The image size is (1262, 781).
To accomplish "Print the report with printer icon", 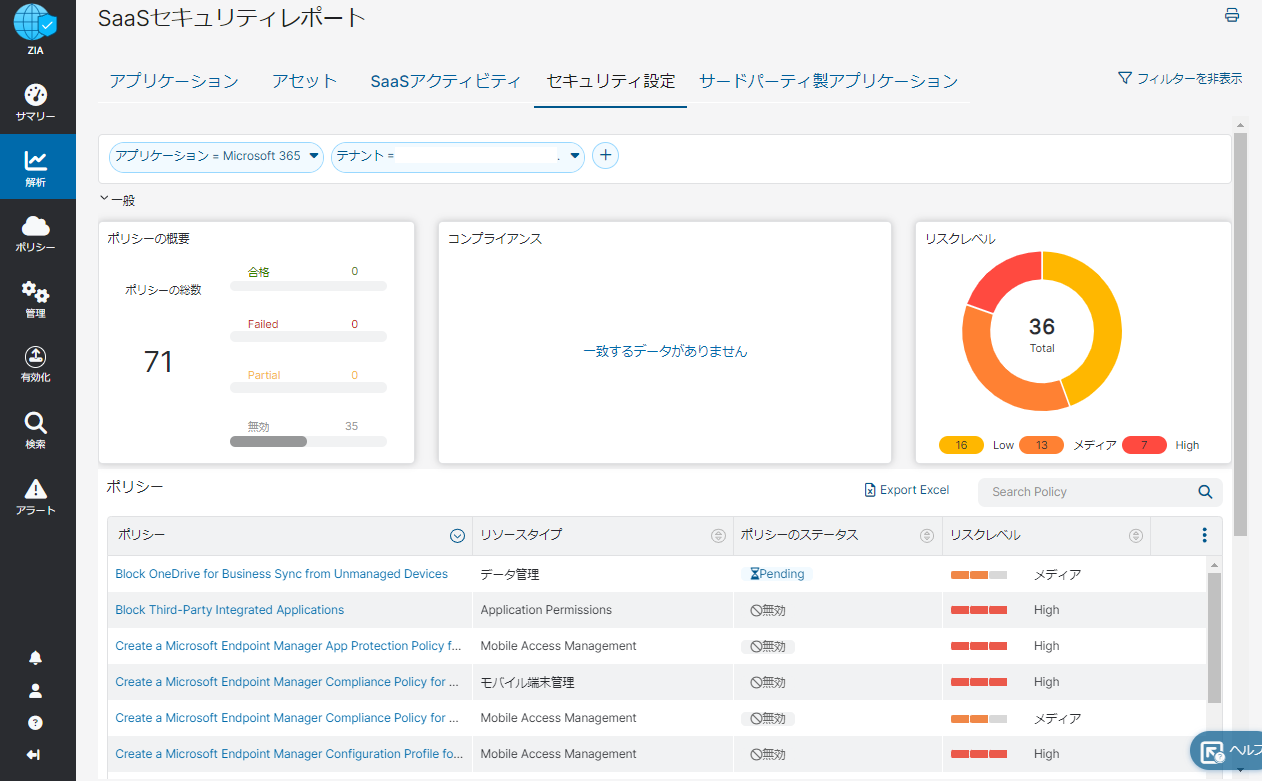I will (x=1232, y=15).
